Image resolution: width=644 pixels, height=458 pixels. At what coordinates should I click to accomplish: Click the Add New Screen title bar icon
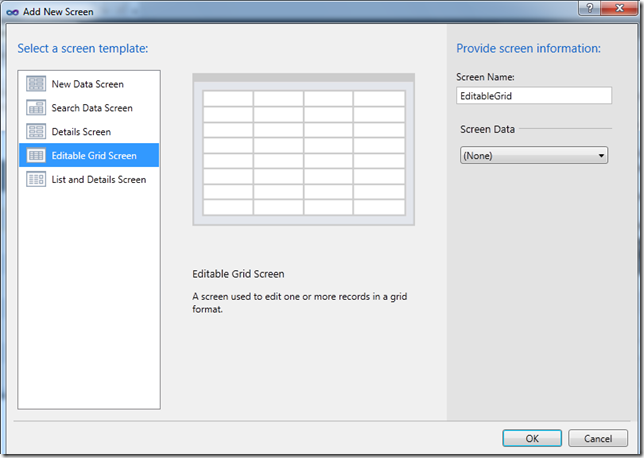point(12,12)
